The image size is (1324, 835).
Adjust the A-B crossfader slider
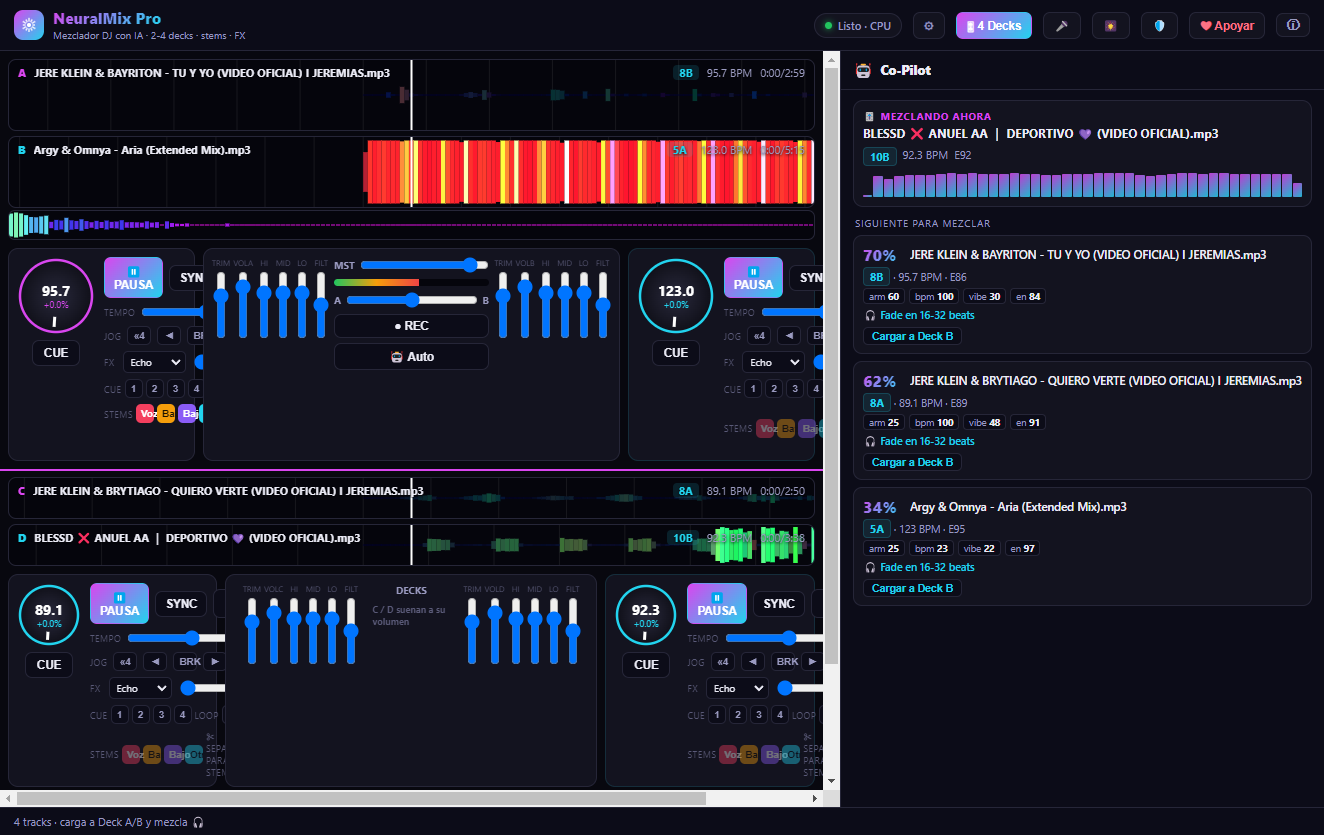pyautogui.click(x=412, y=300)
